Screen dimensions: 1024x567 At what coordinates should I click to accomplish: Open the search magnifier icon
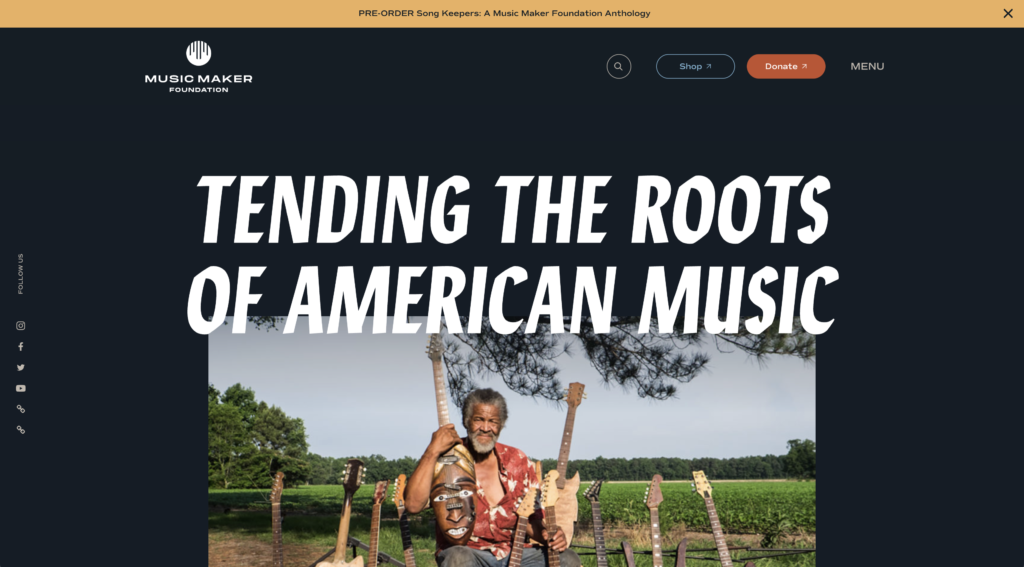pos(618,66)
